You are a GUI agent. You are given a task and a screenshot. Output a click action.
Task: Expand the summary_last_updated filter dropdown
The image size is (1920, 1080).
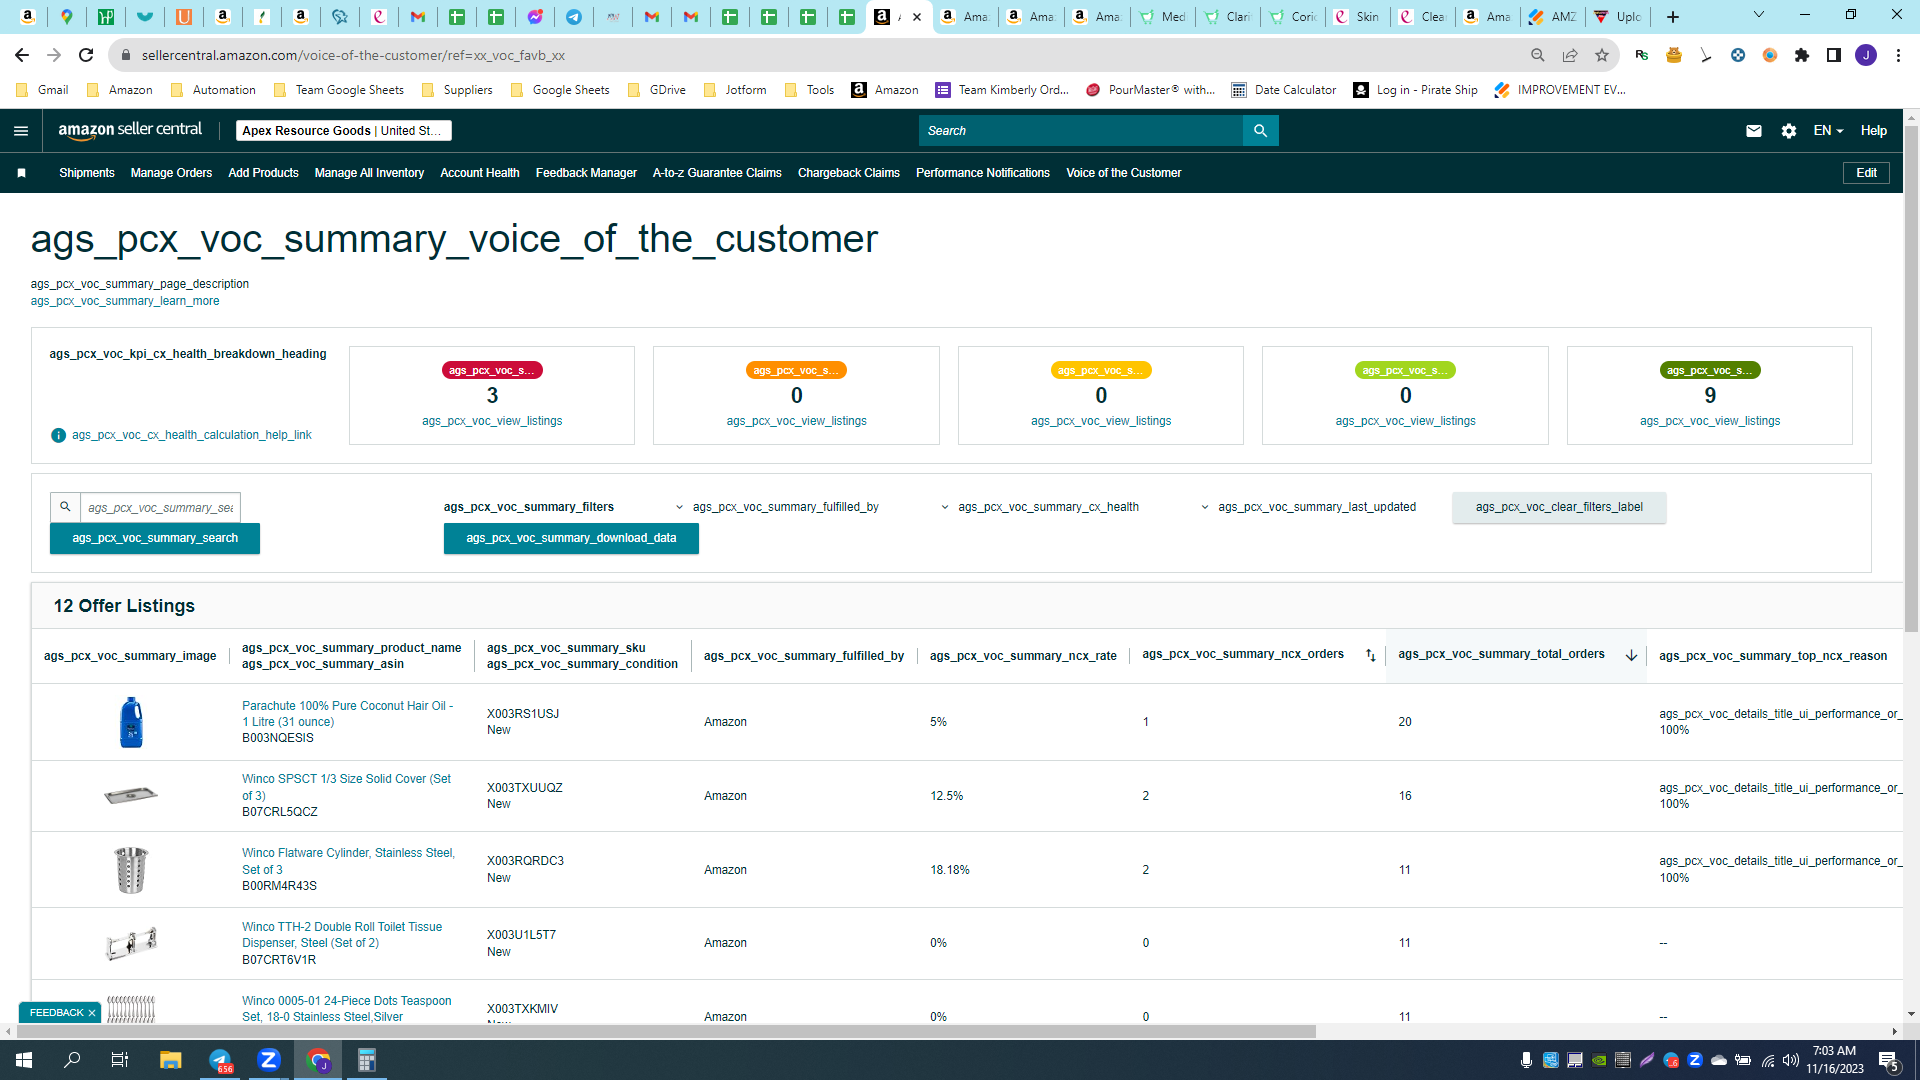click(1308, 507)
